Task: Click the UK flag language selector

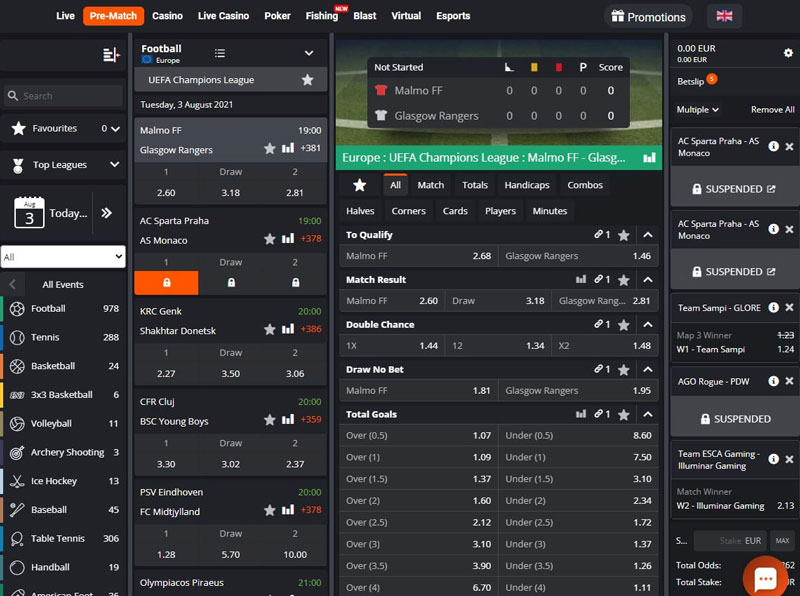Action: pyautogui.click(x=724, y=16)
